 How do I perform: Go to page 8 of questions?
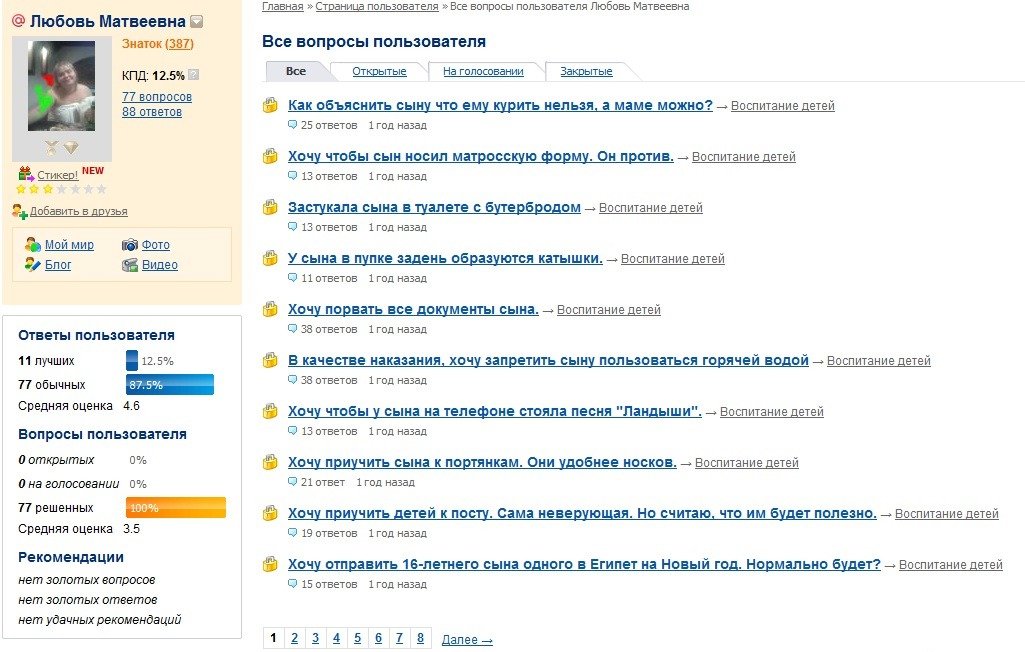click(x=420, y=638)
